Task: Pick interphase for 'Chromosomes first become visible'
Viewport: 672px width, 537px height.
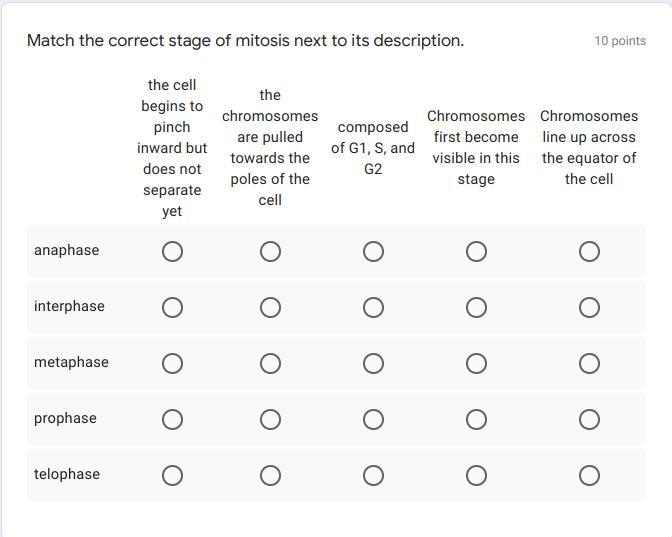Action: [x=476, y=307]
